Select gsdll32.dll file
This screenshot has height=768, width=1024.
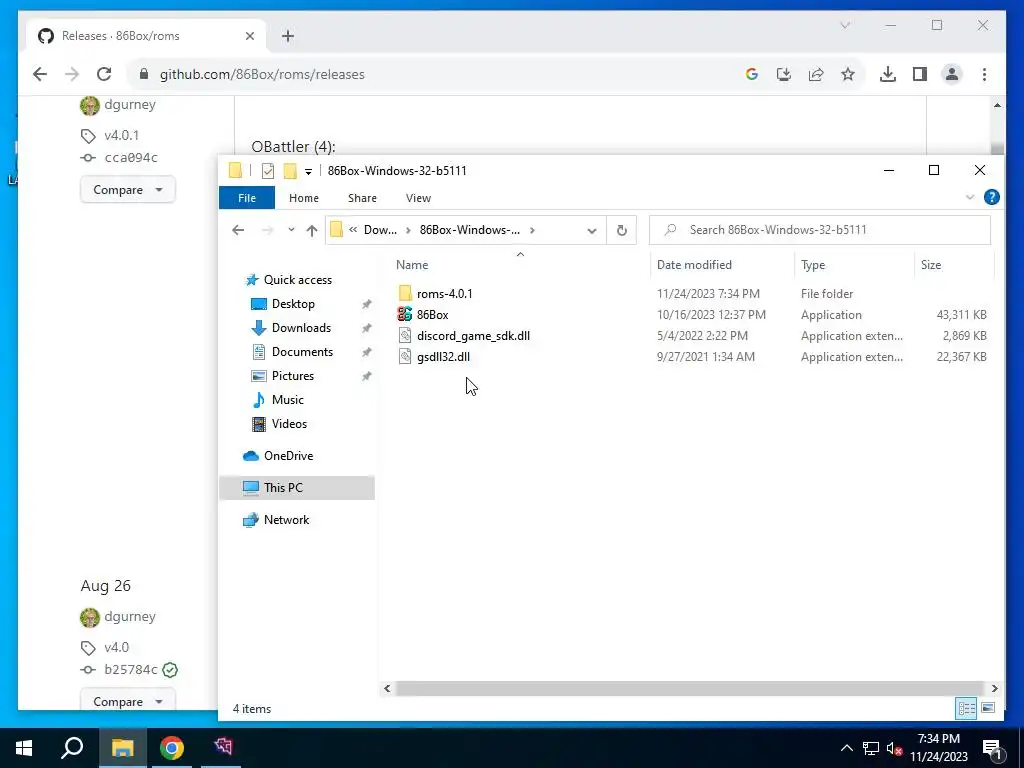[x=443, y=357]
